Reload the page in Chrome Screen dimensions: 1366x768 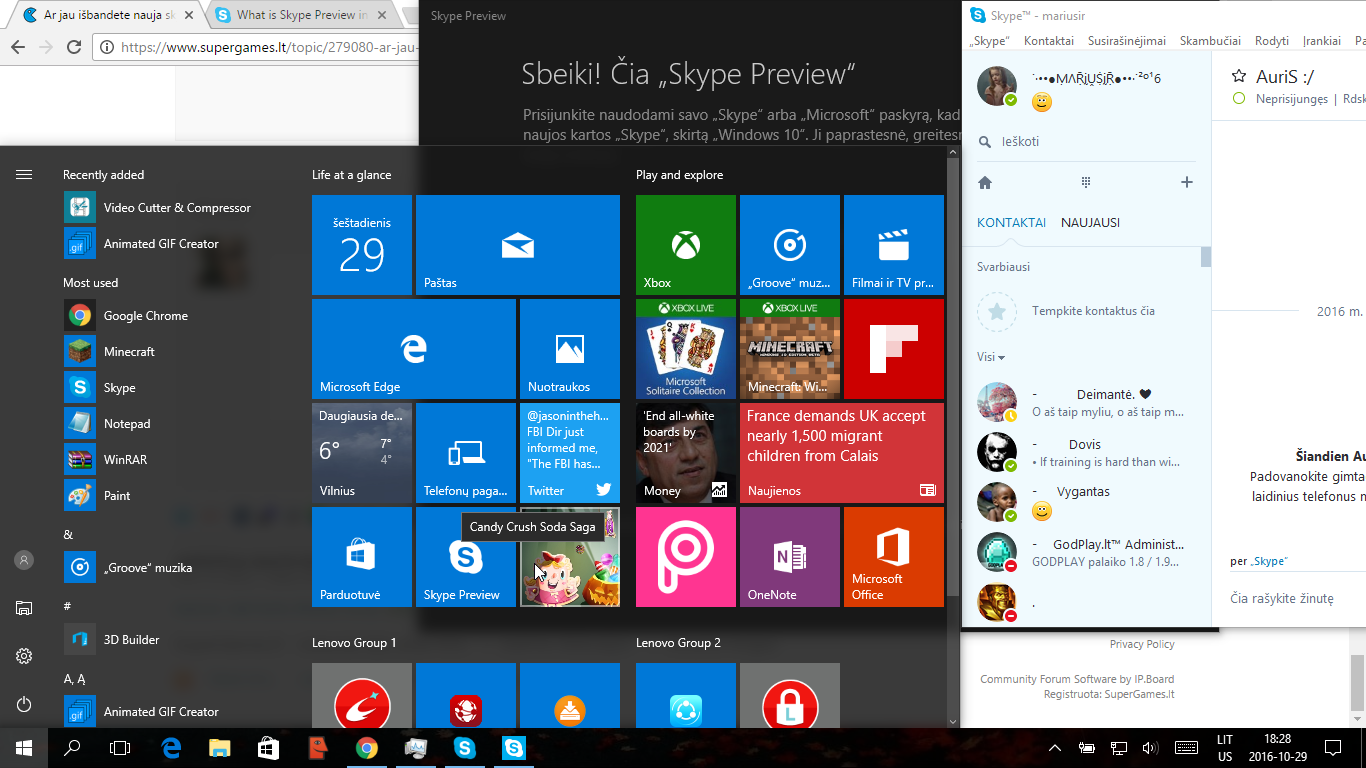tap(73, 47)
